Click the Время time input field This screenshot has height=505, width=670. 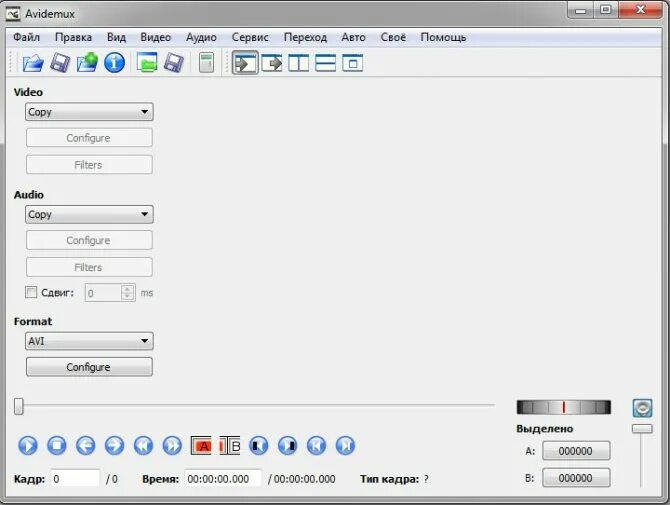(x=223, y=479)
